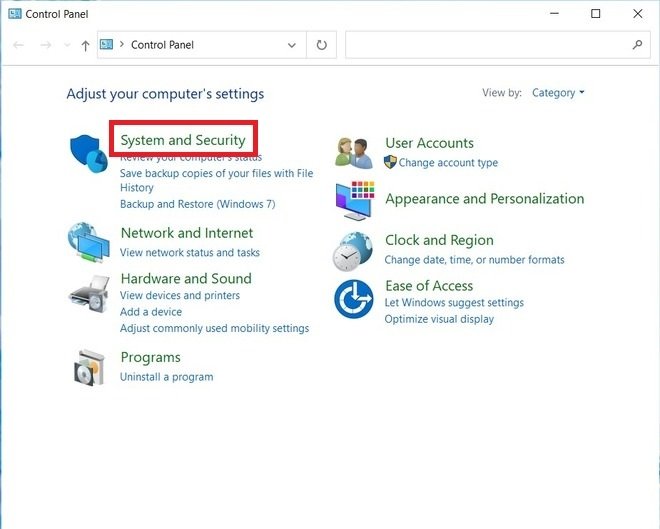
Task: Click the System and Security shield icon
Action: [x=88, y=153]
